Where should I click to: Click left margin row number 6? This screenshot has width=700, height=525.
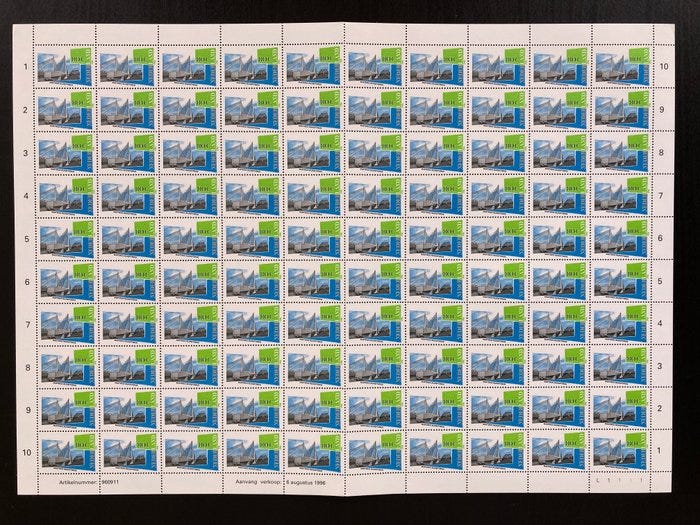tap(27, 282)
